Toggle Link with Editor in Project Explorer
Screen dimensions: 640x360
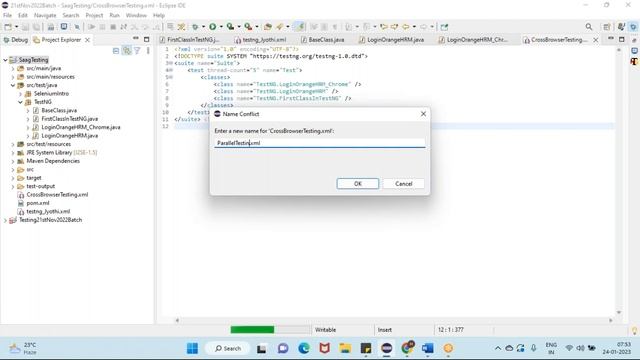point(127,51)
